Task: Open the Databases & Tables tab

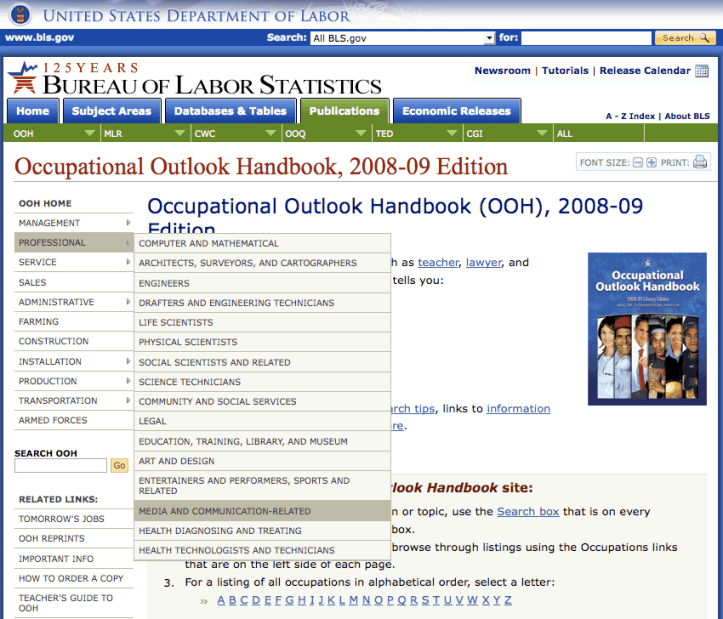Action: pos(230,111)
